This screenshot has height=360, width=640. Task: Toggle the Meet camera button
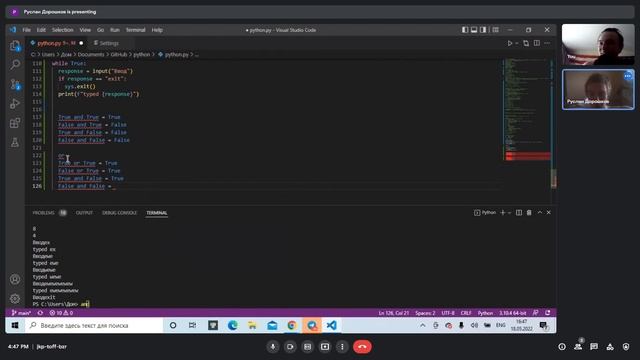290,347
